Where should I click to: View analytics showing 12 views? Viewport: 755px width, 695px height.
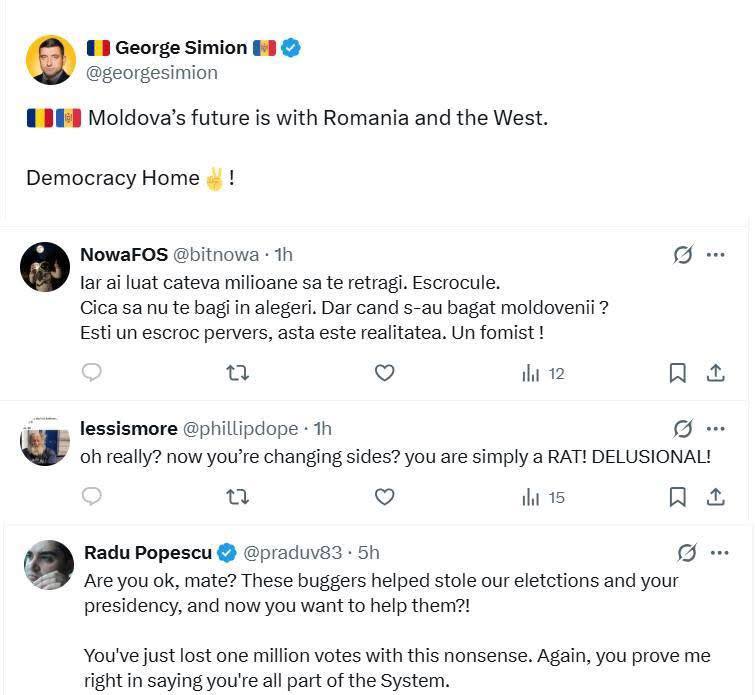(544, 373)
